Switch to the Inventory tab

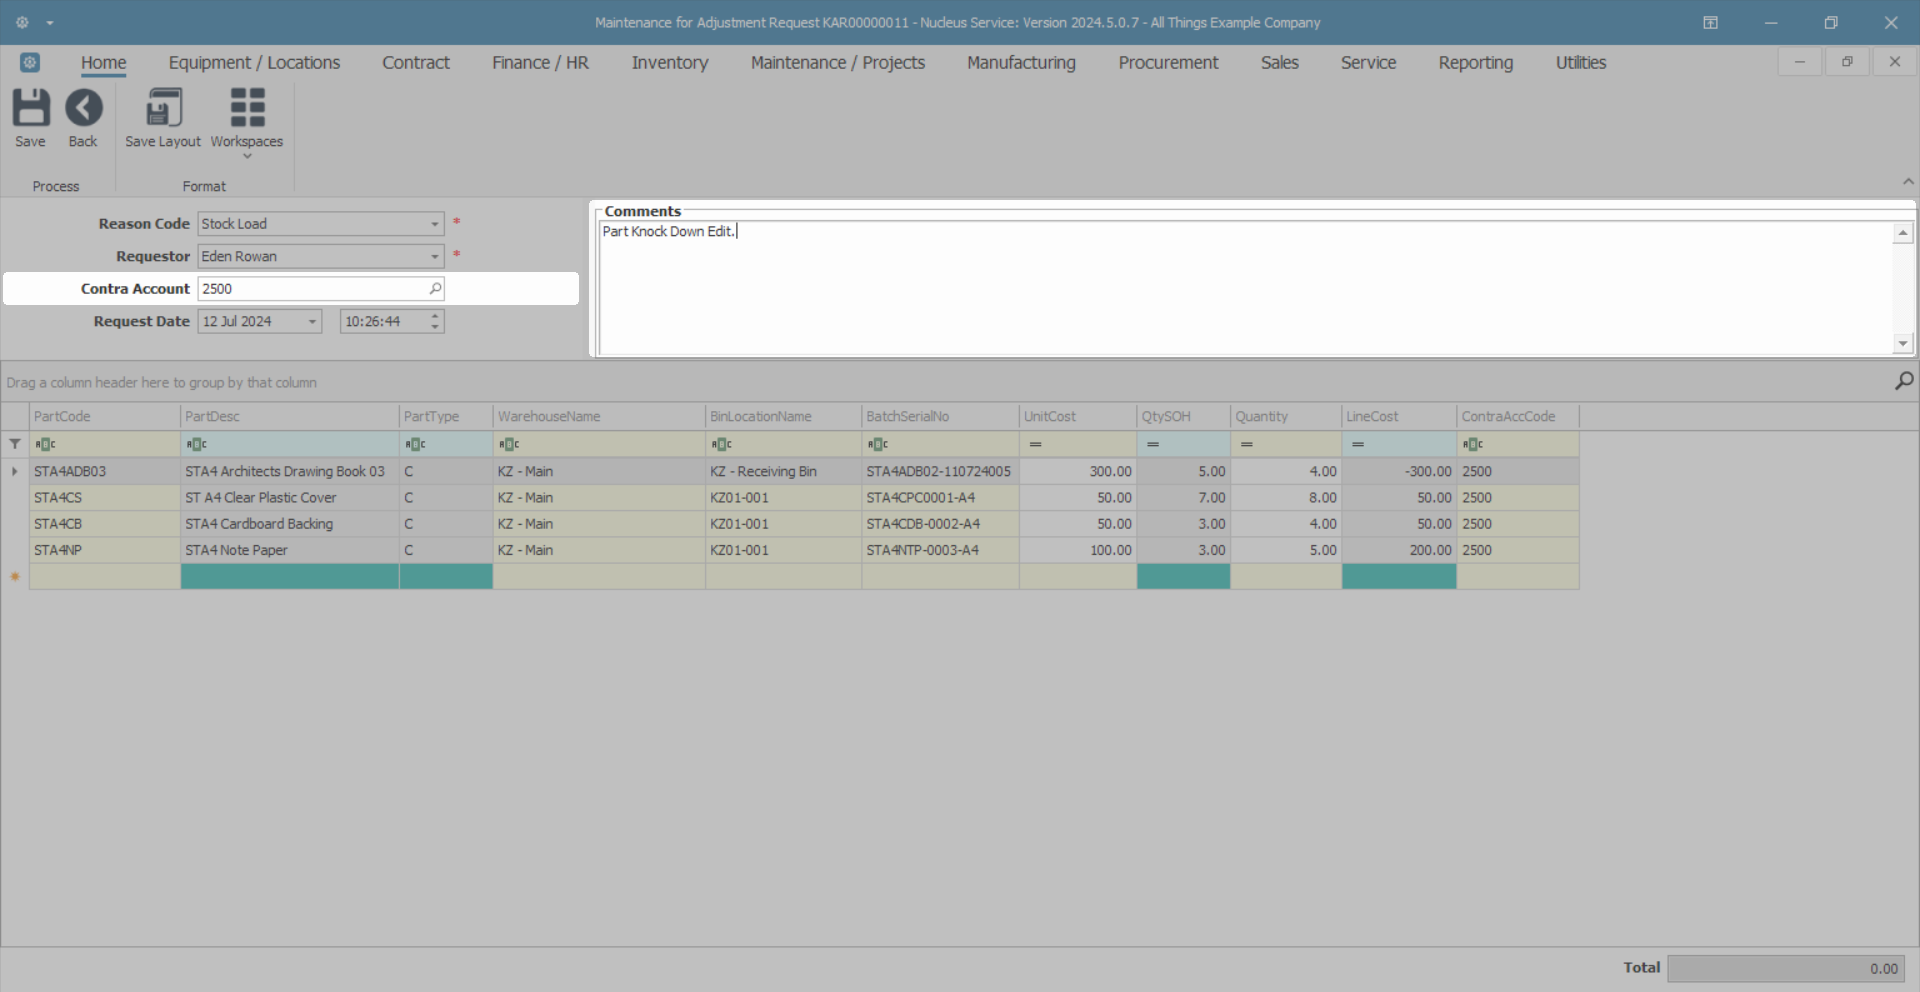click(x=670, y=63)
